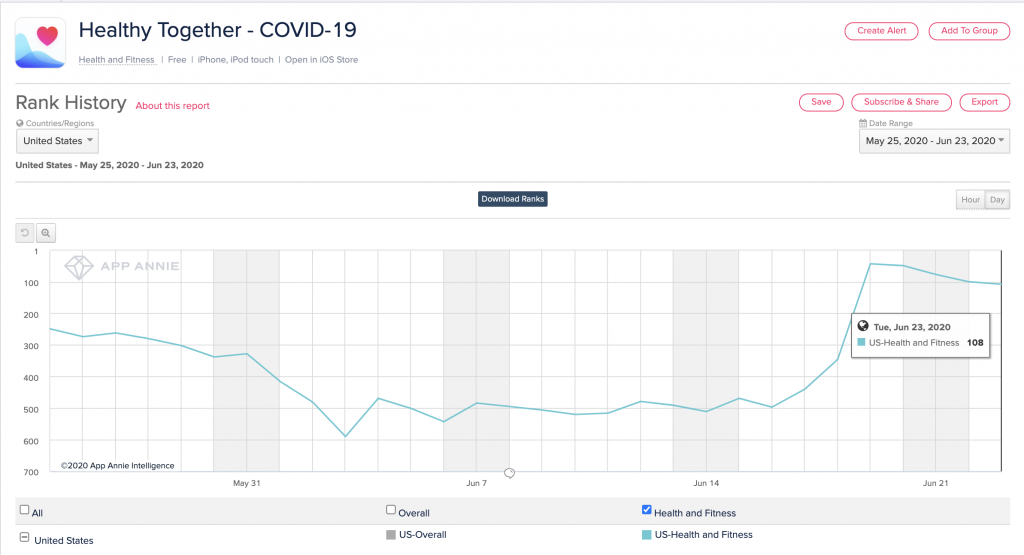The width and height of the screenshot is (1024, 555).
Task: Click the chart reset zoom icon
Action: [x=26, y=233]
